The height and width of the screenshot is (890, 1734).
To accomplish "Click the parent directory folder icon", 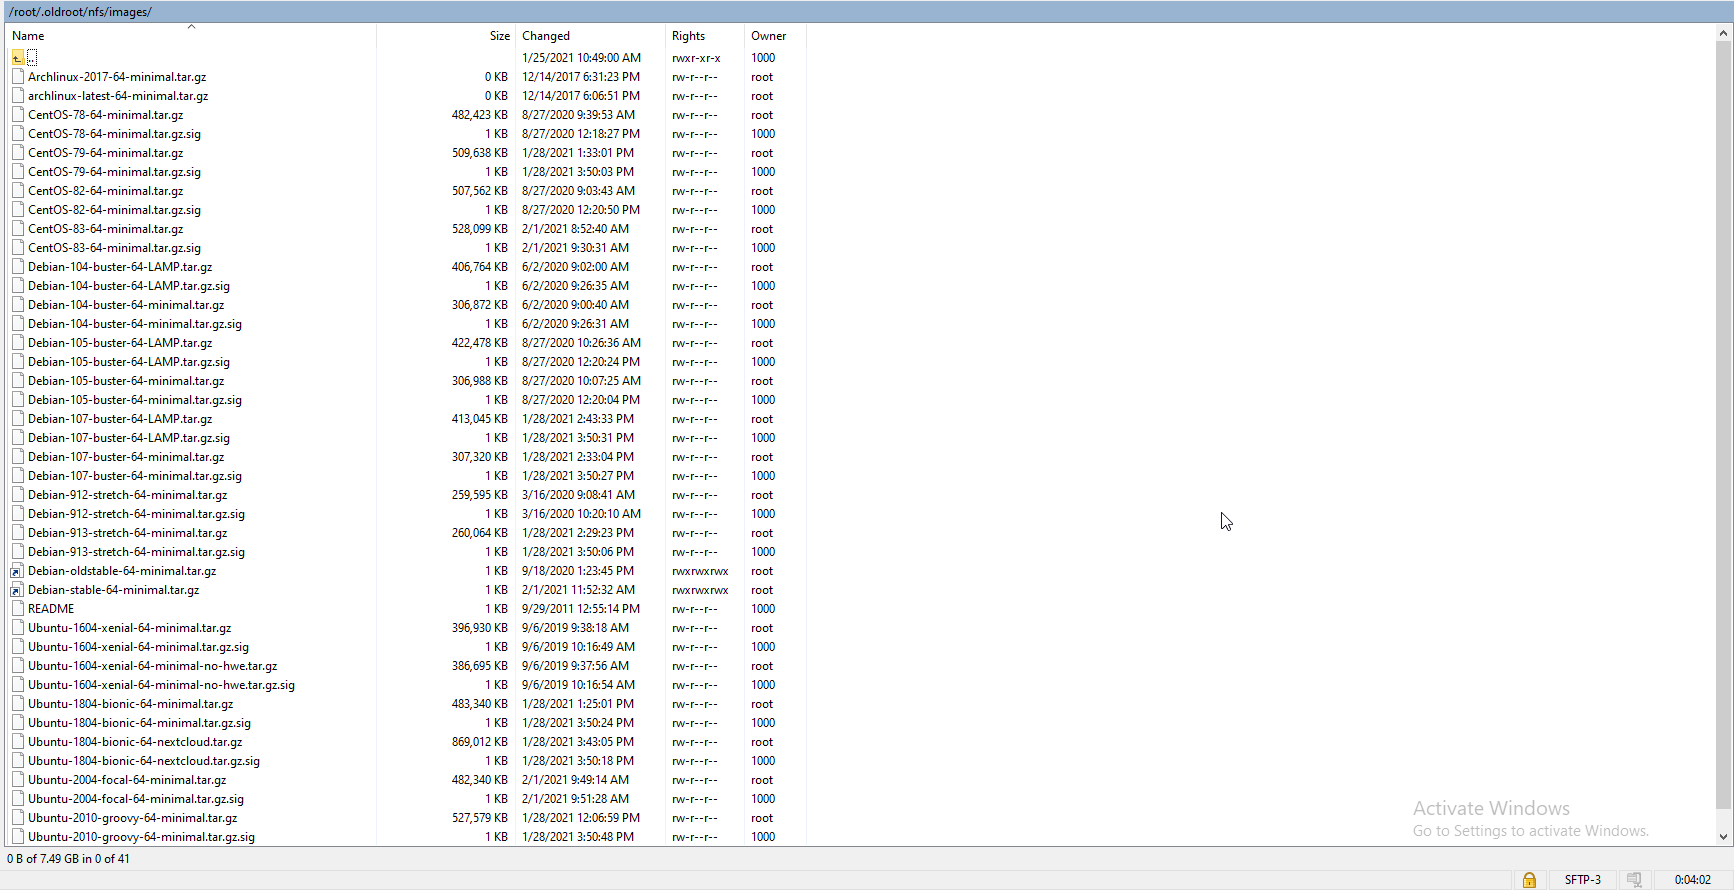I will [18, 58].
